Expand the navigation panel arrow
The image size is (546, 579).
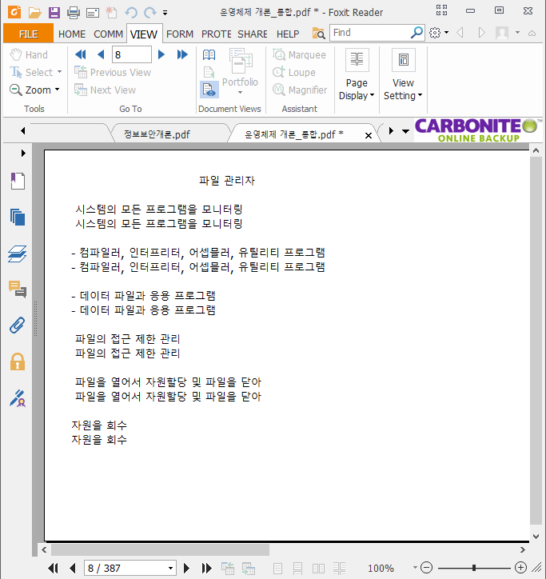pyautogui.click(x=23, y=153)
